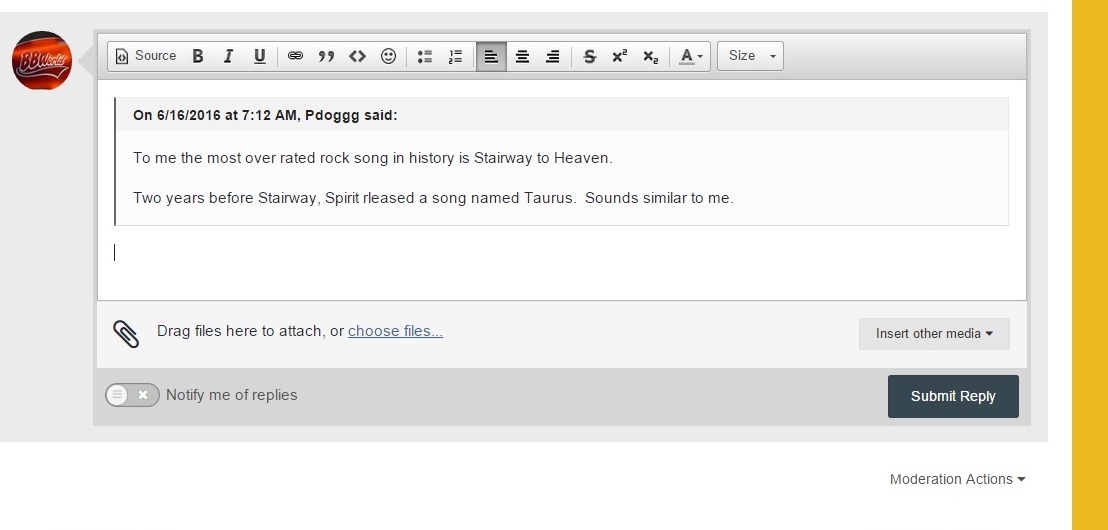Viewport: 1108px width, 530px height.
Task: Click in the reply text area below quote
Action: tap(562, 261)
